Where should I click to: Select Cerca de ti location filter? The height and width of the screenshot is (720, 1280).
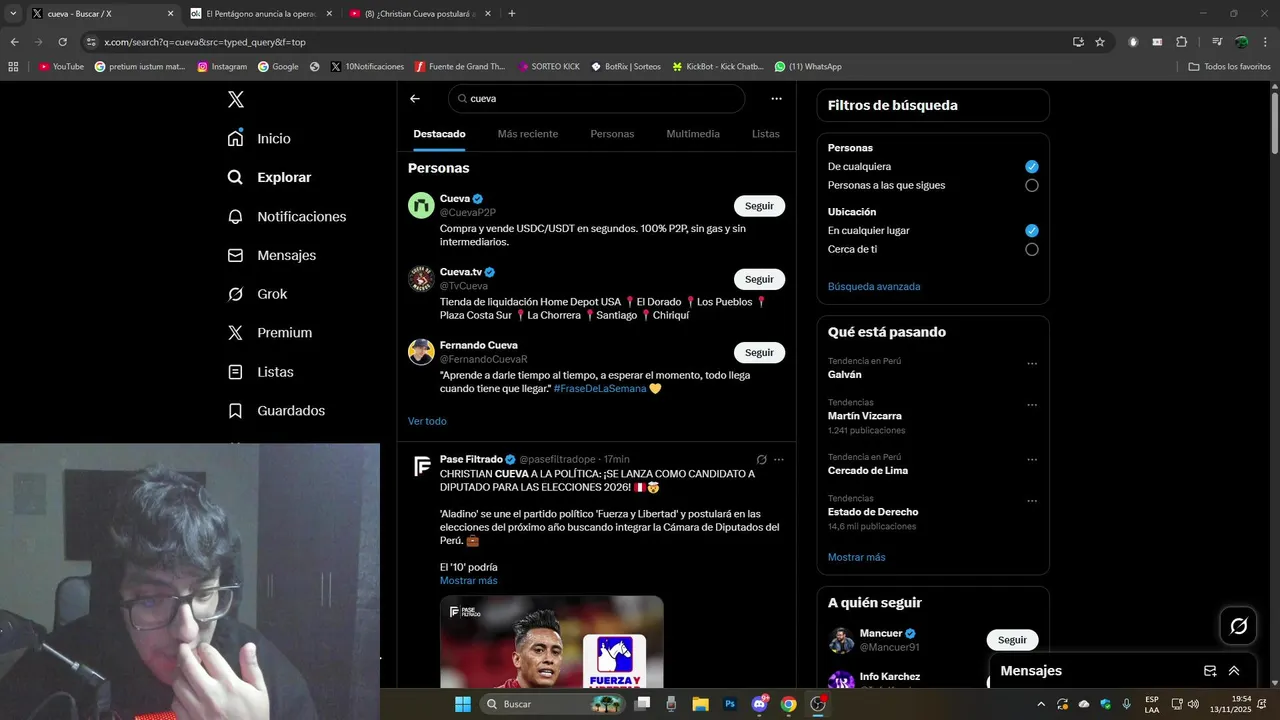pos(1032,249)
